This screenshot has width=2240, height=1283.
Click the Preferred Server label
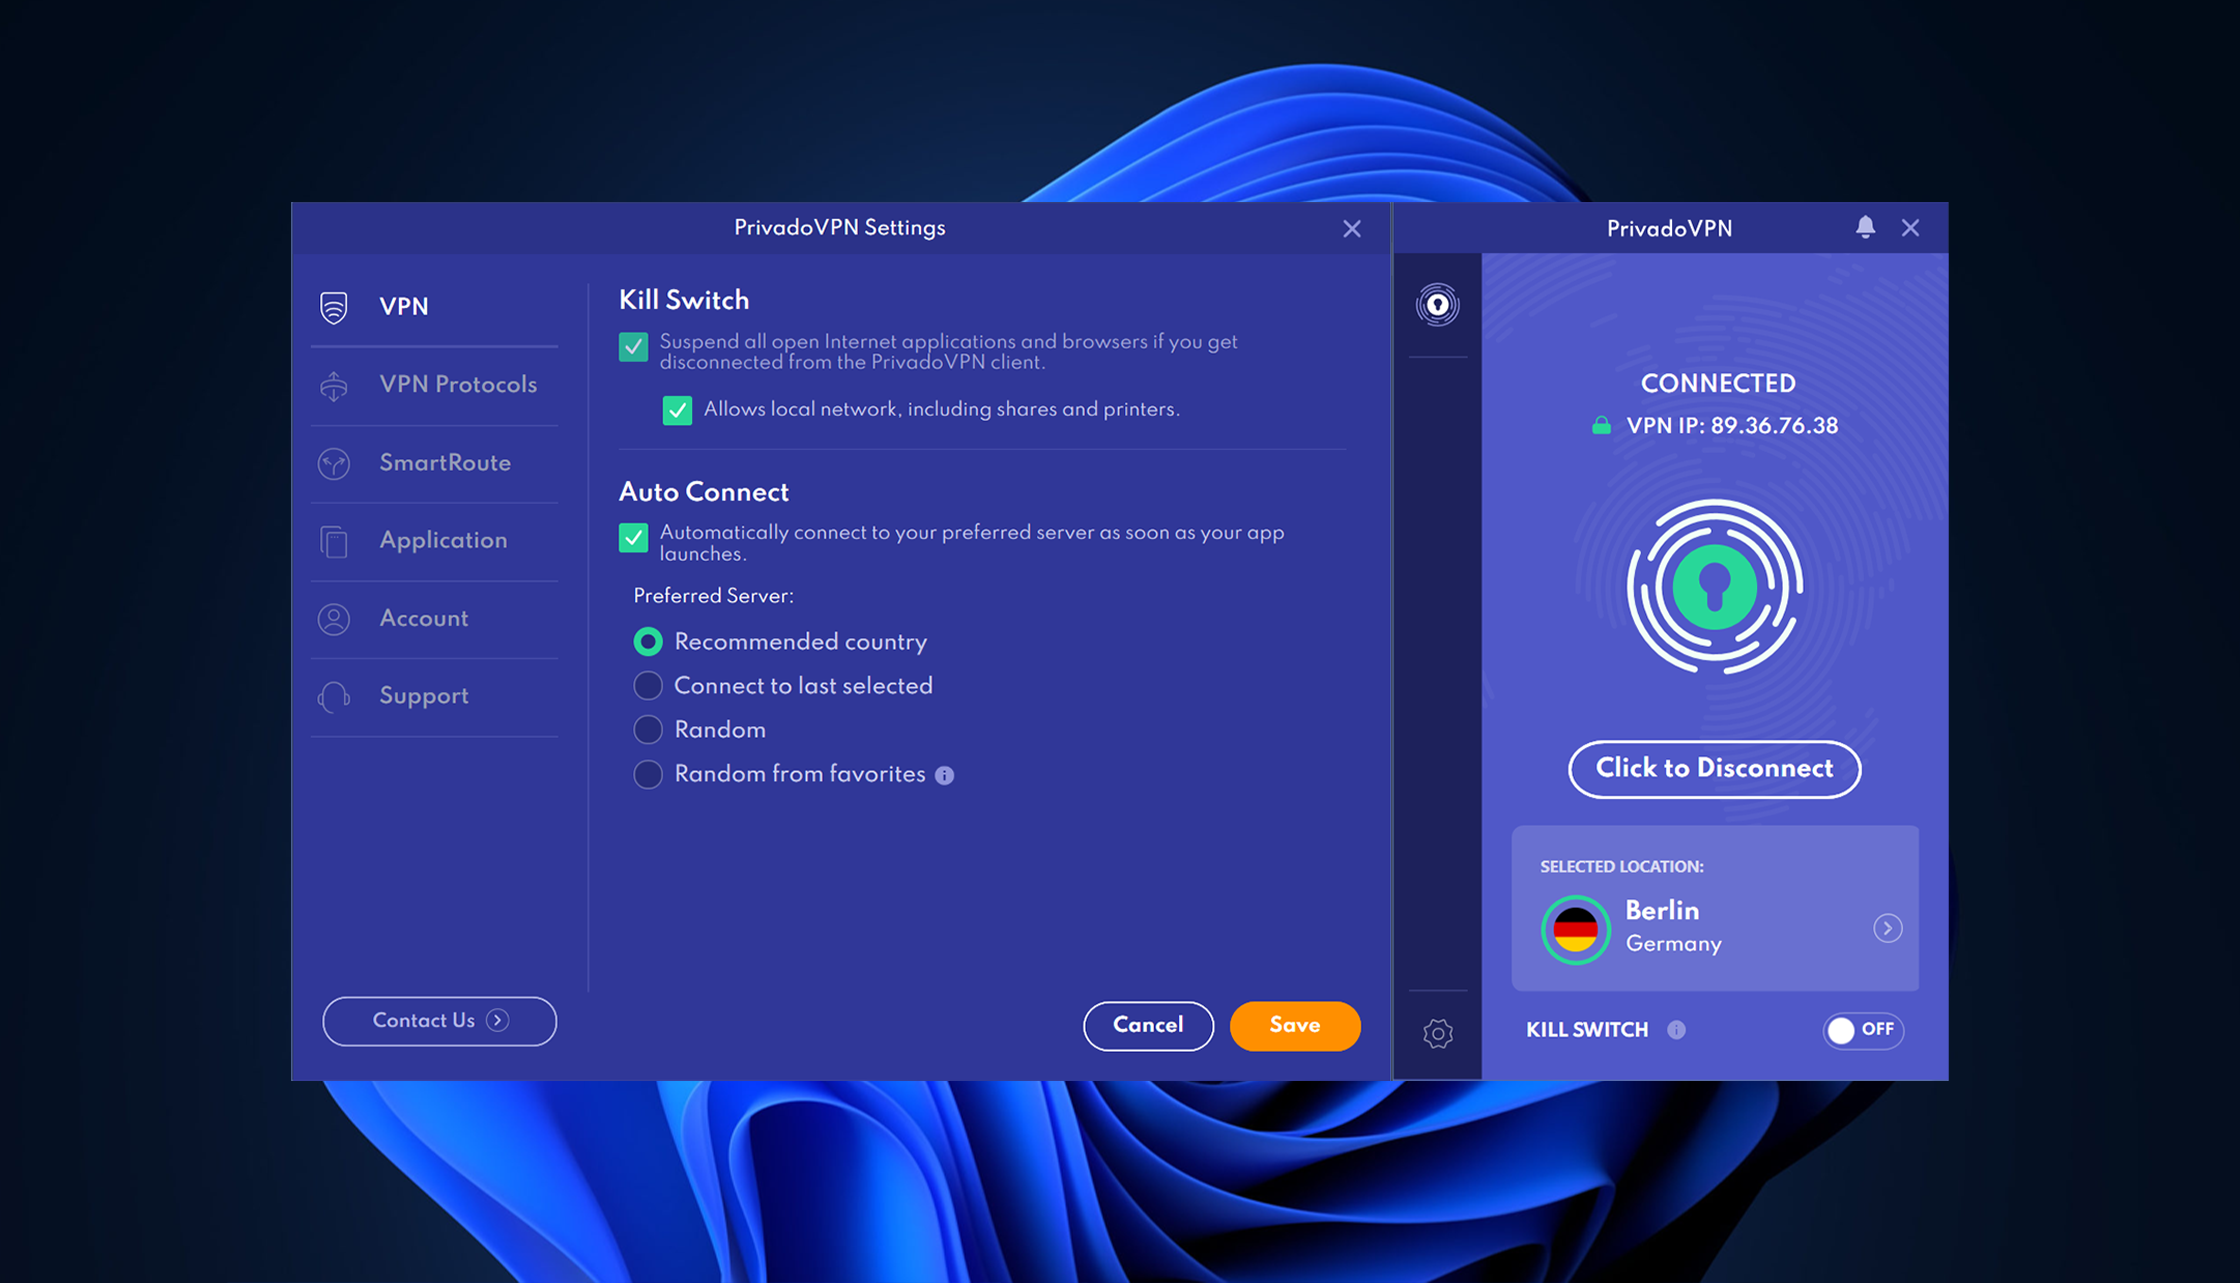pyautogui.click(x=713, y=596)
